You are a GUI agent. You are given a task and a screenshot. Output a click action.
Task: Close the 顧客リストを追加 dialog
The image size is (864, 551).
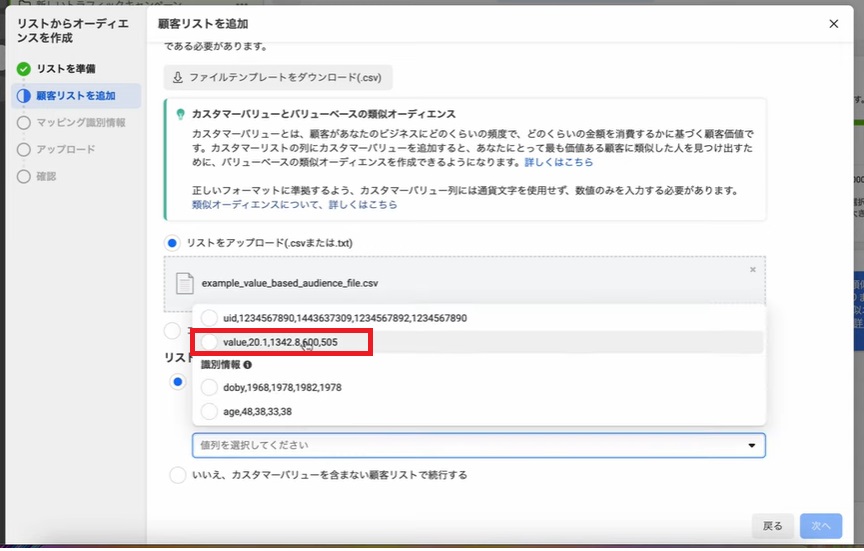[834, 24]
